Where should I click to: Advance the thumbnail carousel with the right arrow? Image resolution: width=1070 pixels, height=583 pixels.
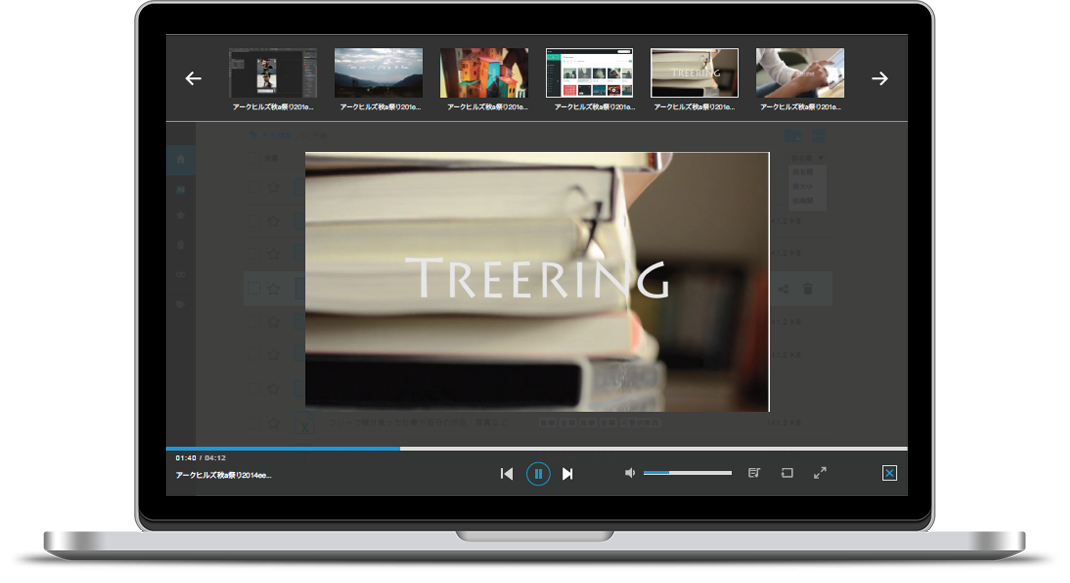(880, 77)
